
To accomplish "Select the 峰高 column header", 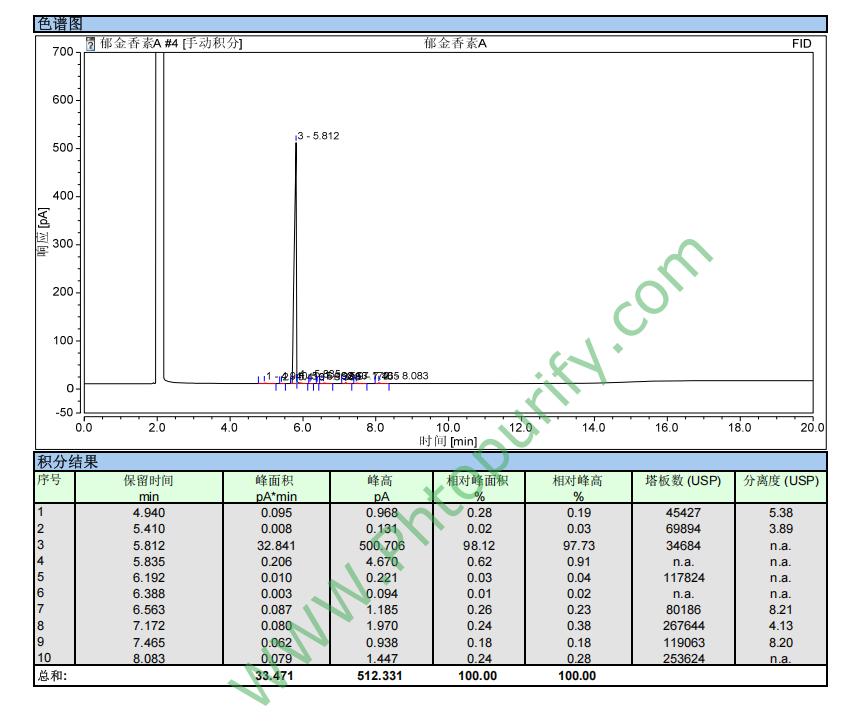I will 380,481.
